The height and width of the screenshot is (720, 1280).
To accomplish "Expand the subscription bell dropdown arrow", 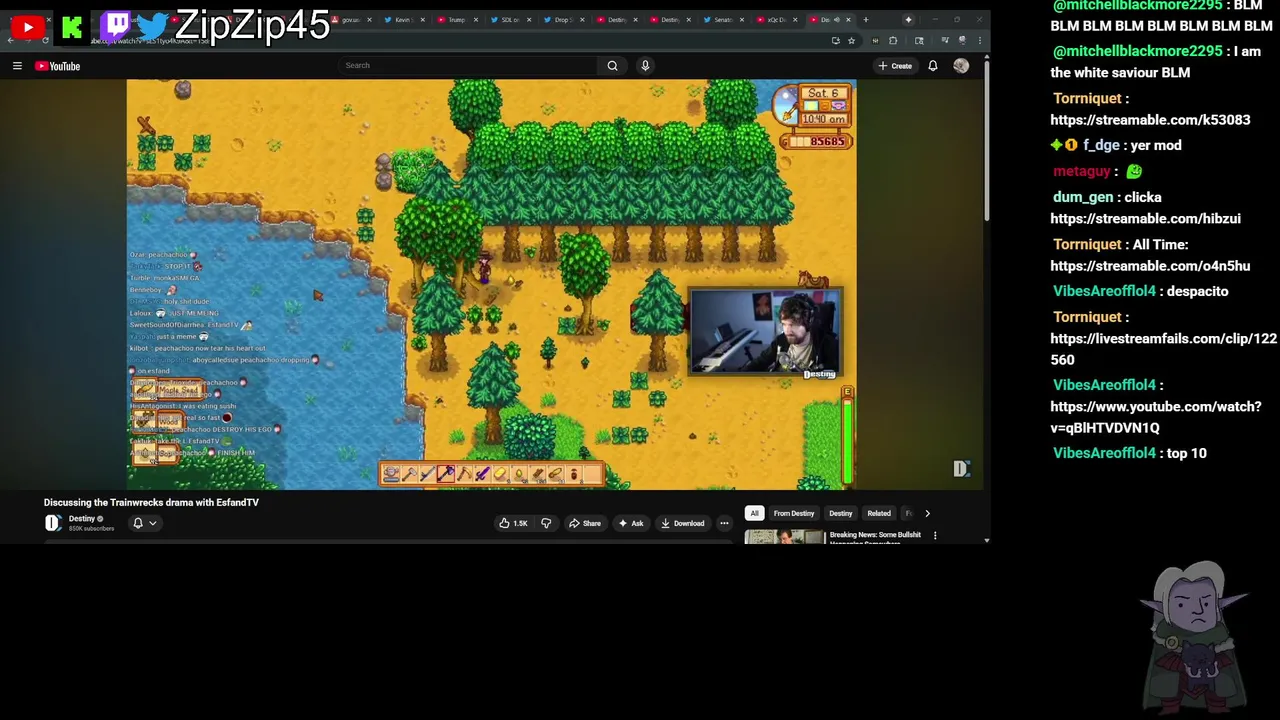I will click(153, 523).
